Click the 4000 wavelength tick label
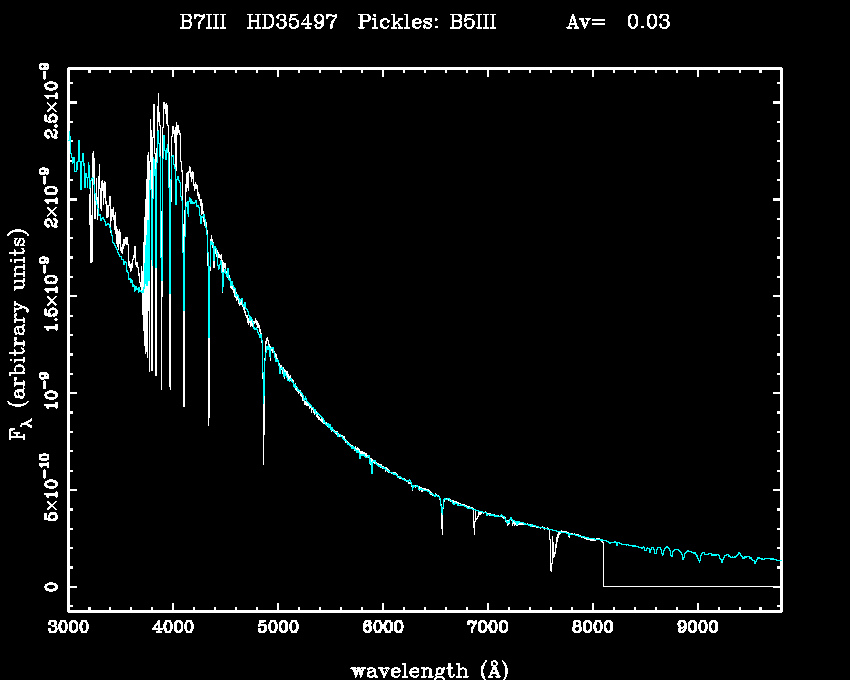This screenshot has height=680, width=850. coord(172,627)
